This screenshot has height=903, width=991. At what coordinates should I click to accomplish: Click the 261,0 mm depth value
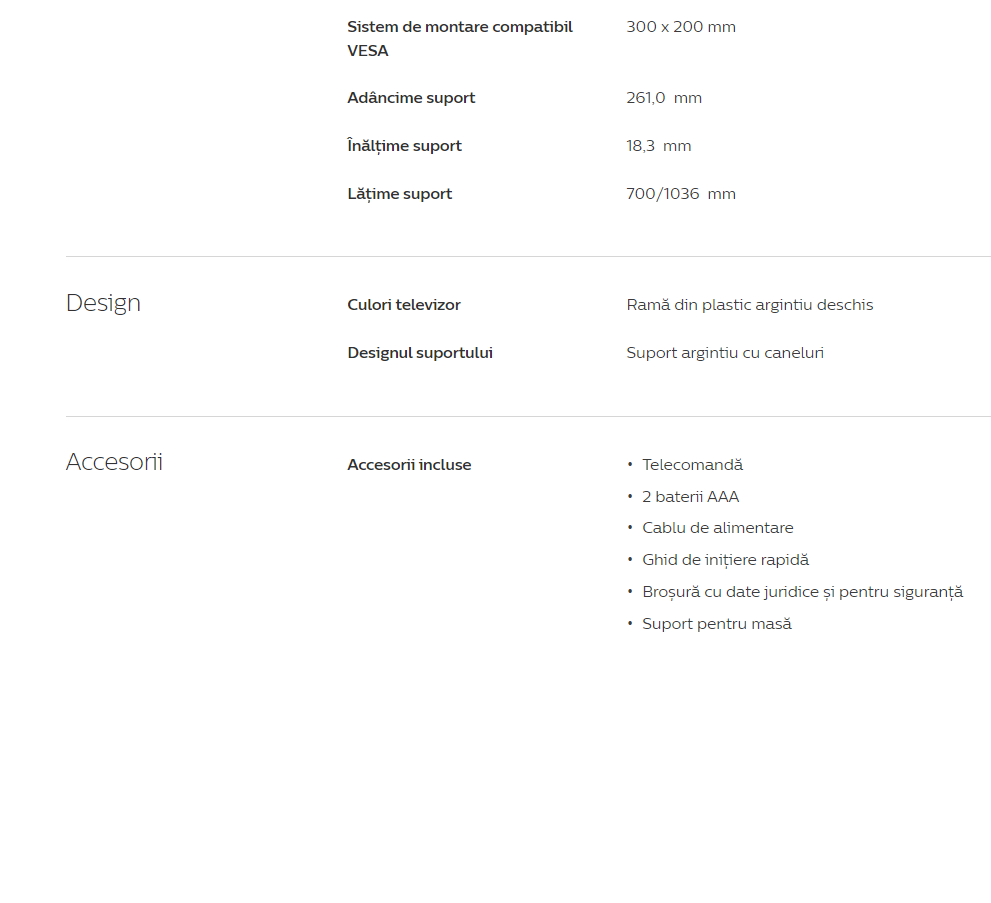coord(664,98)
